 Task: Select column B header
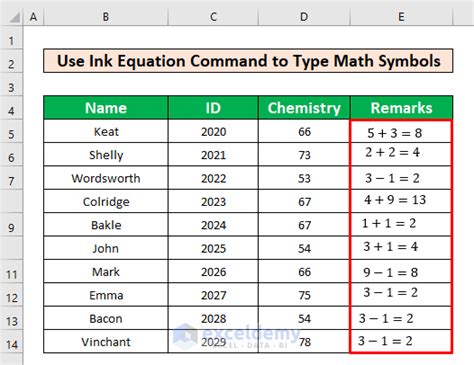click(x=106, y=17)
